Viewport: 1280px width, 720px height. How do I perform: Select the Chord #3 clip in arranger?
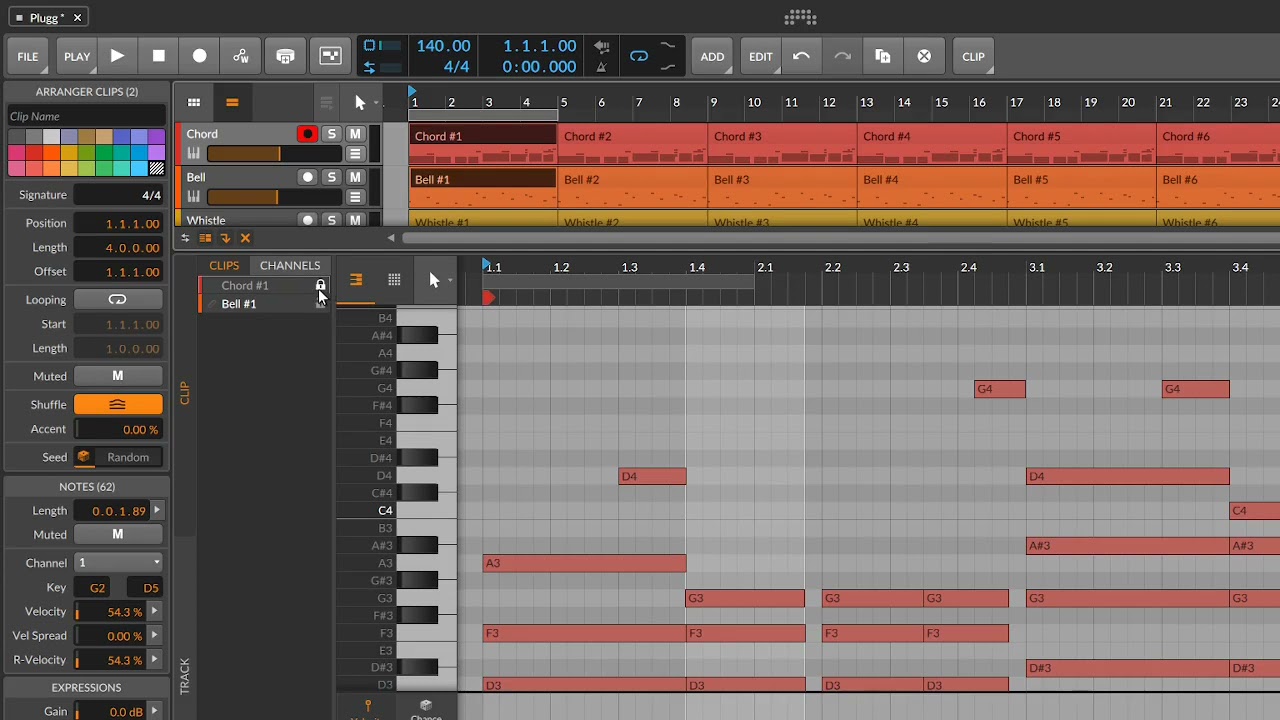pos(782,144)
